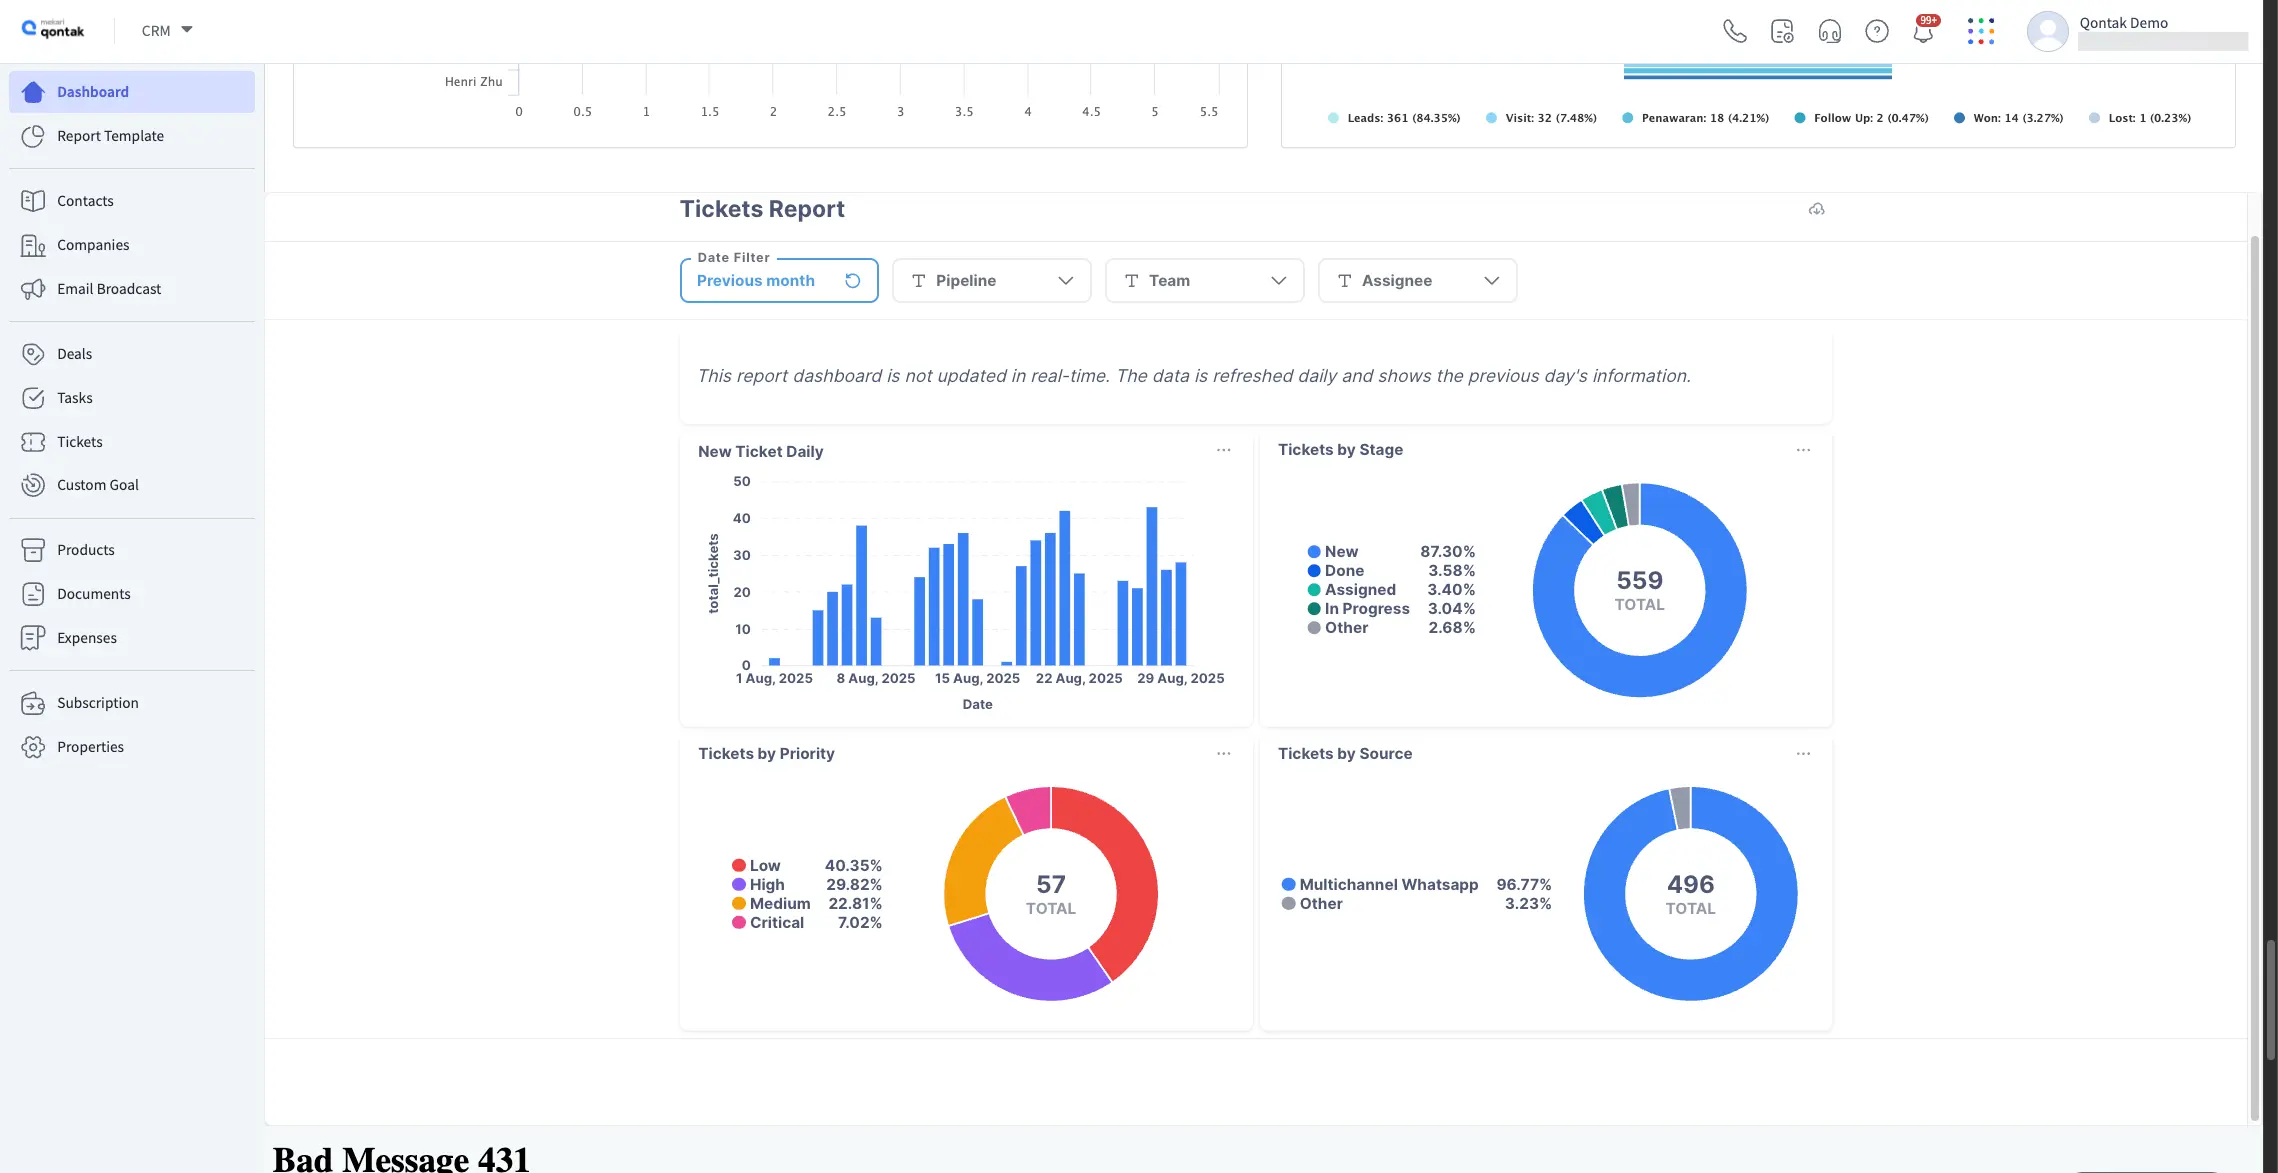Viewport: 2278px width, 1173px height.
Task: Open options menu on Tickets by Priority chart
Action: click(x=1224, y=753)
